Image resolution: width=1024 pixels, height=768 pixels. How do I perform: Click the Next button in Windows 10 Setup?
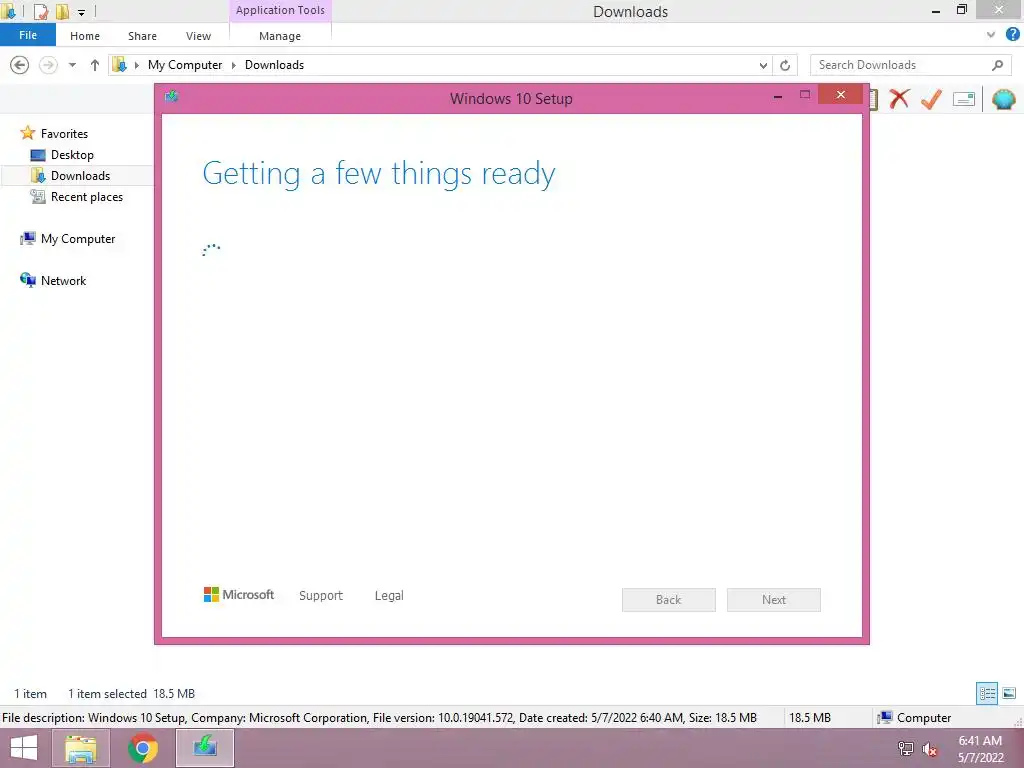(x=774, y=600)
